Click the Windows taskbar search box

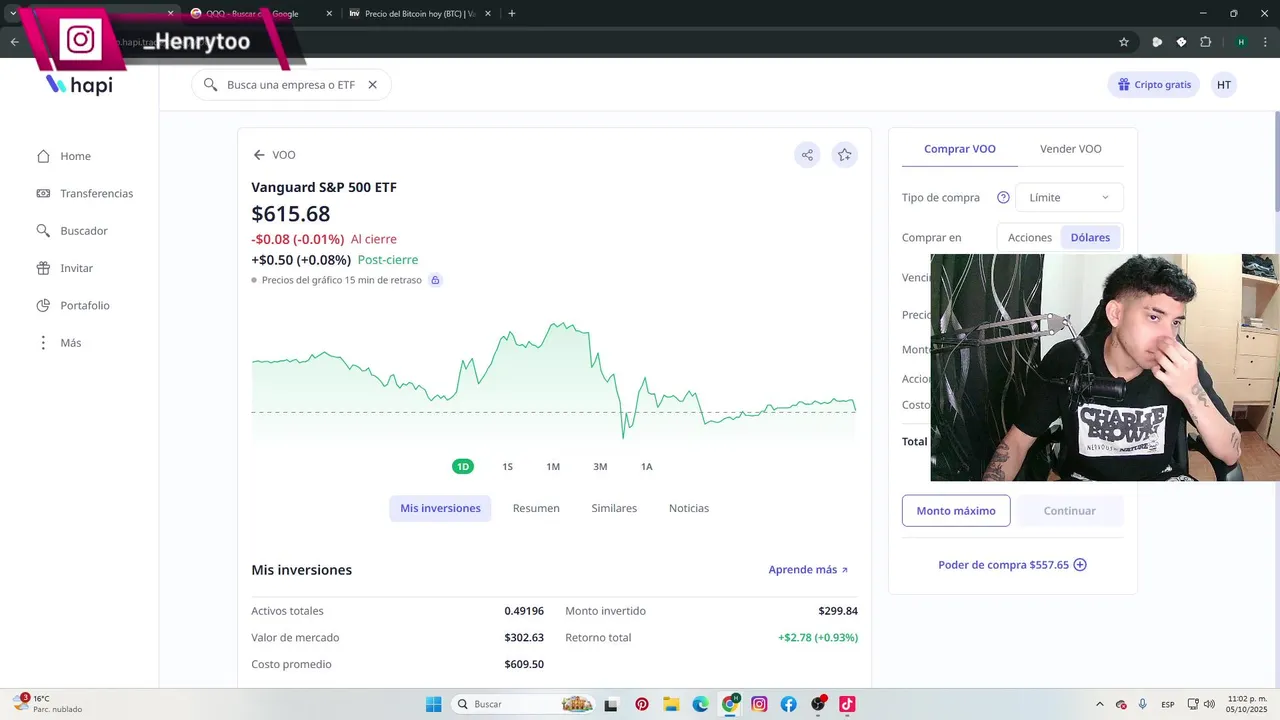523,704
